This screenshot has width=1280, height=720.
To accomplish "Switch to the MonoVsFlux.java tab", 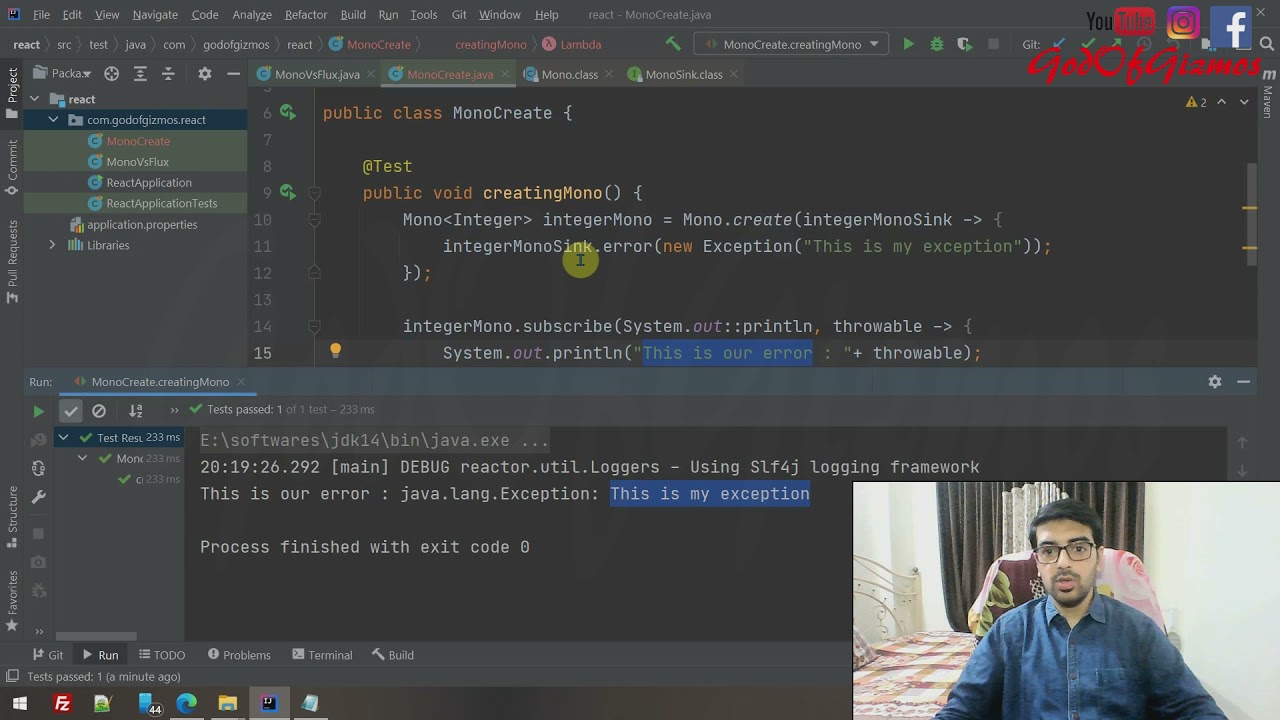I will [316, 75].
